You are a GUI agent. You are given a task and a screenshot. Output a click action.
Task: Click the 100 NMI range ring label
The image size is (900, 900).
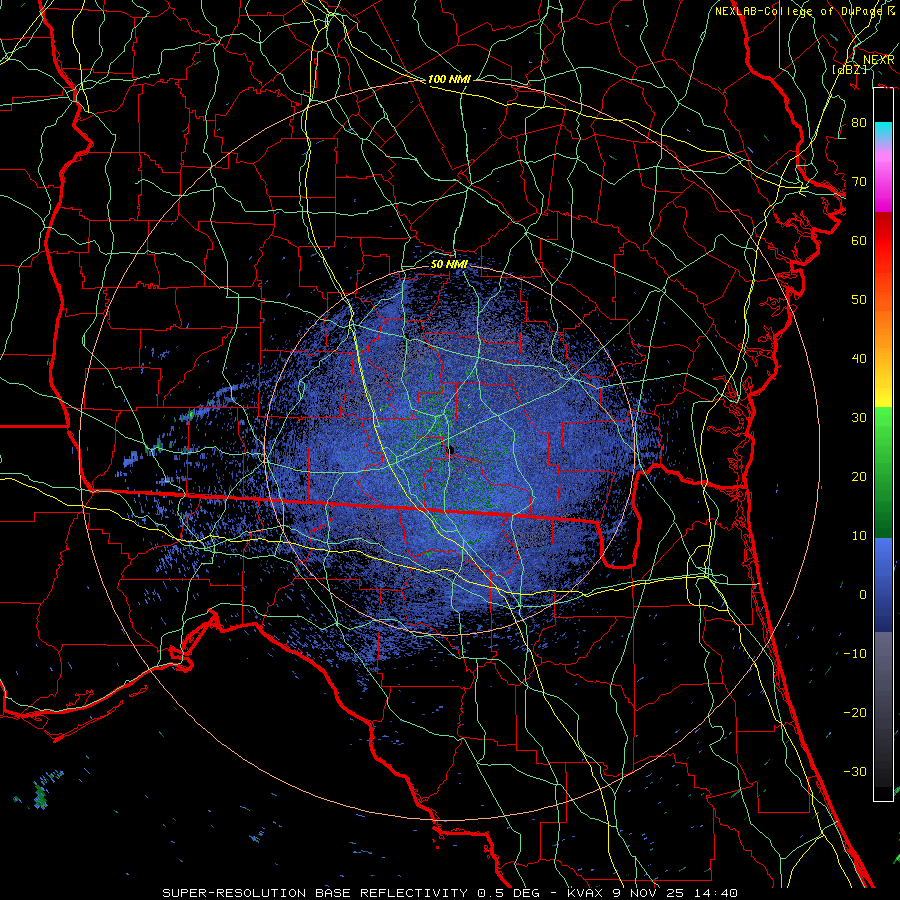[x=449, y=79]
